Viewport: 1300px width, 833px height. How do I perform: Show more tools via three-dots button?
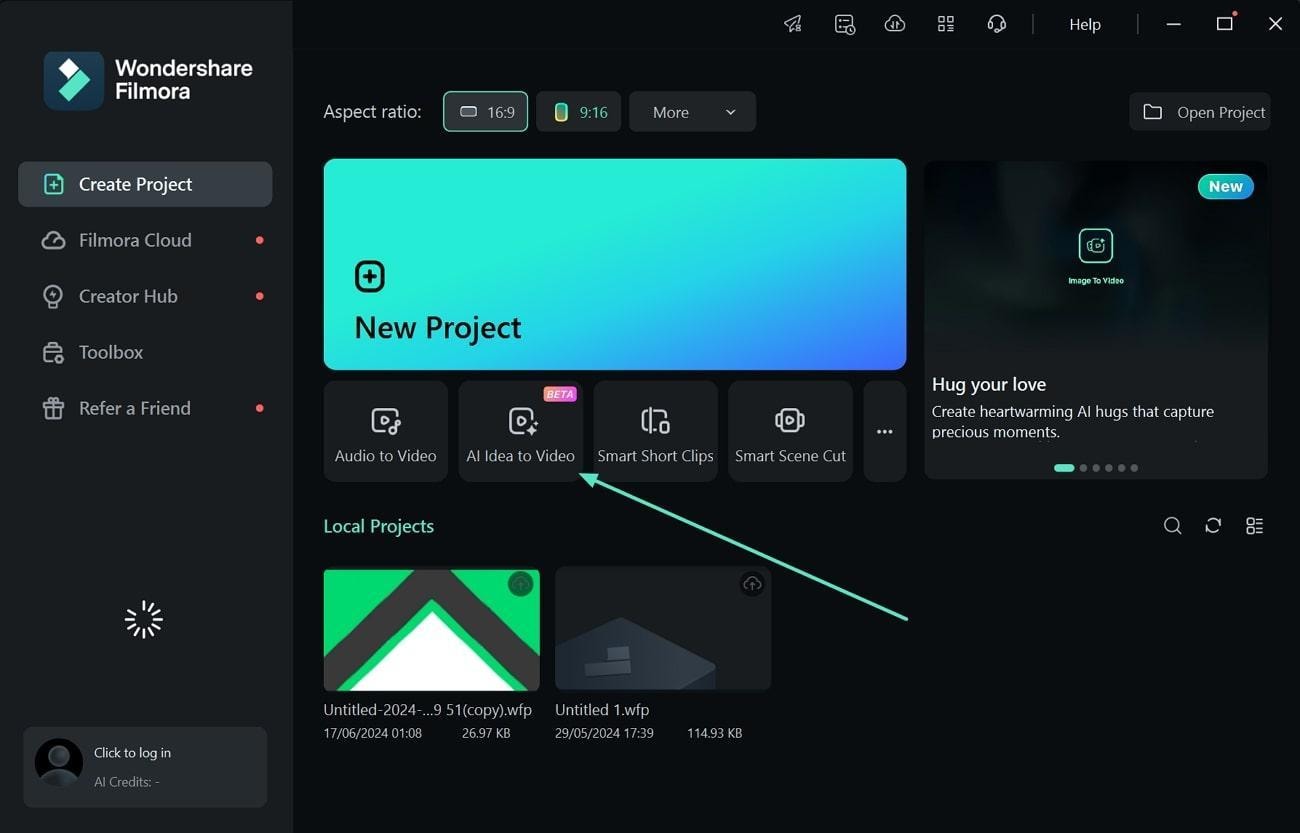pos(885,431)
